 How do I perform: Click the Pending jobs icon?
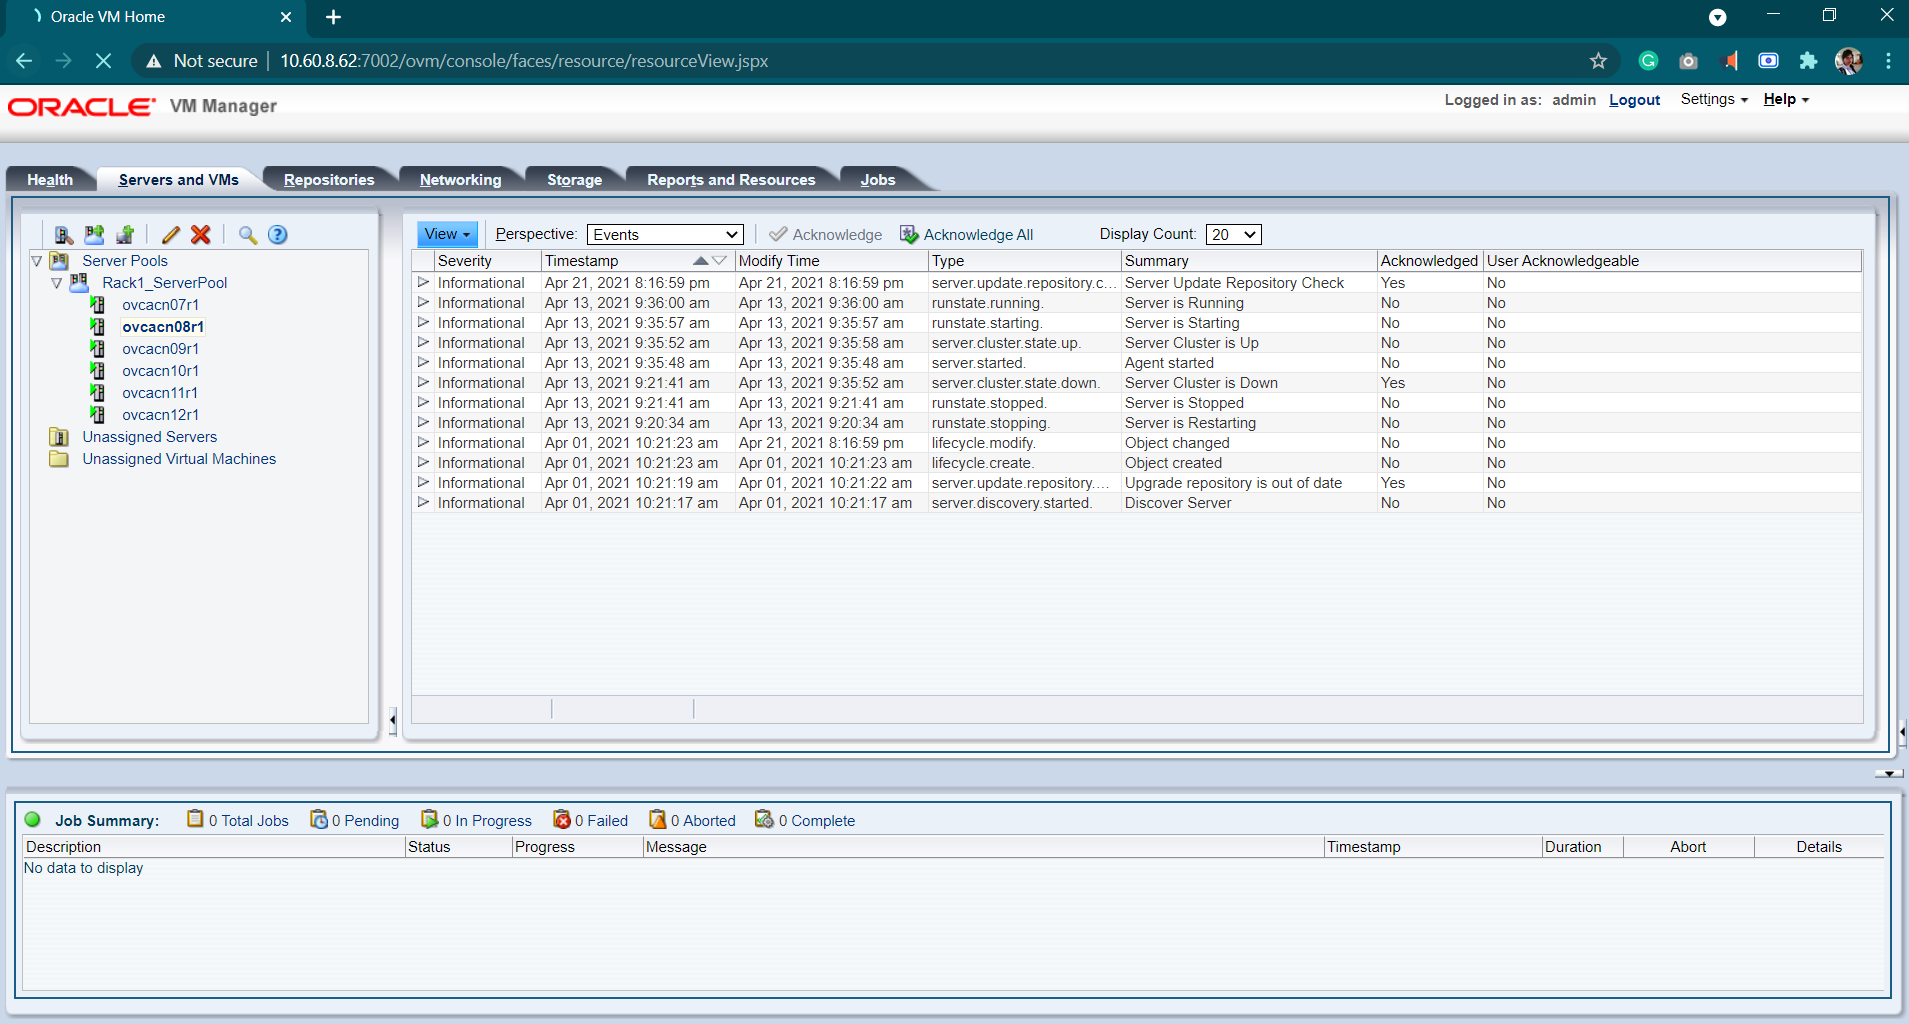(319, 820)
